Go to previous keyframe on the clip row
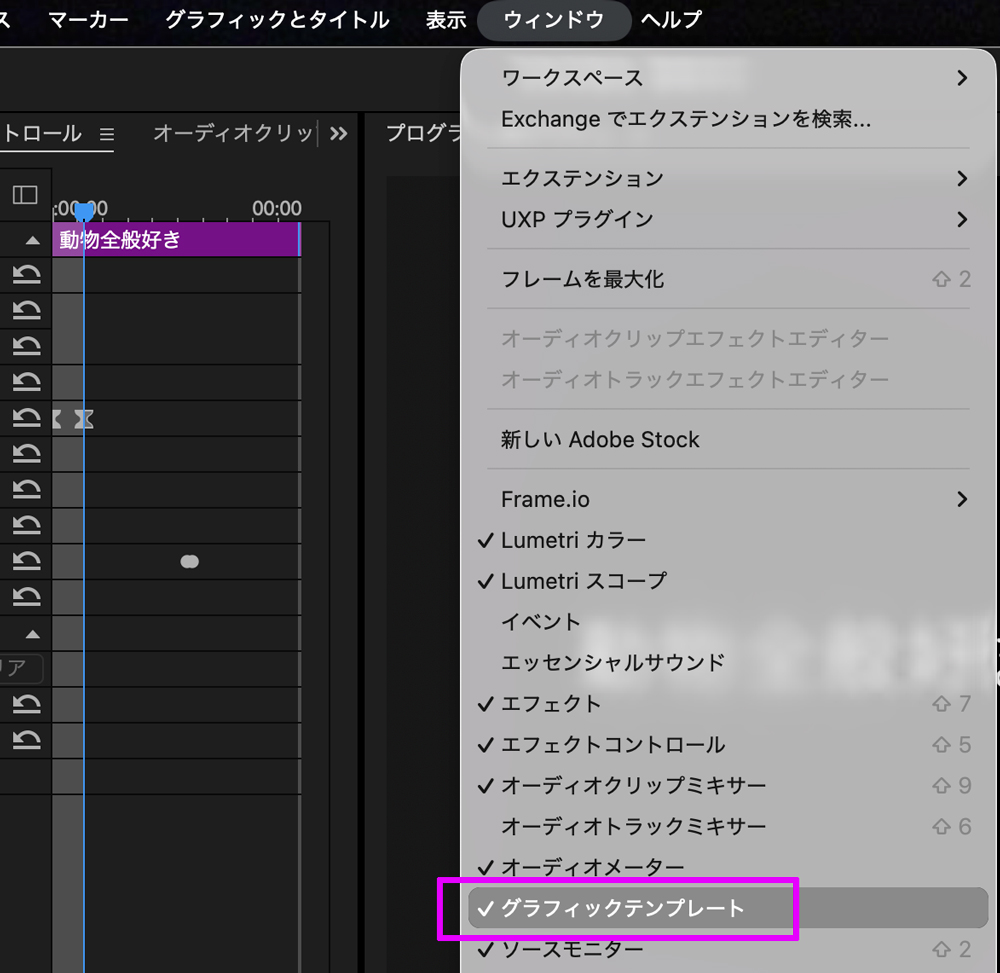This screenshot has height=973, width=1000. pyautogui.click(x=55, y=418)
